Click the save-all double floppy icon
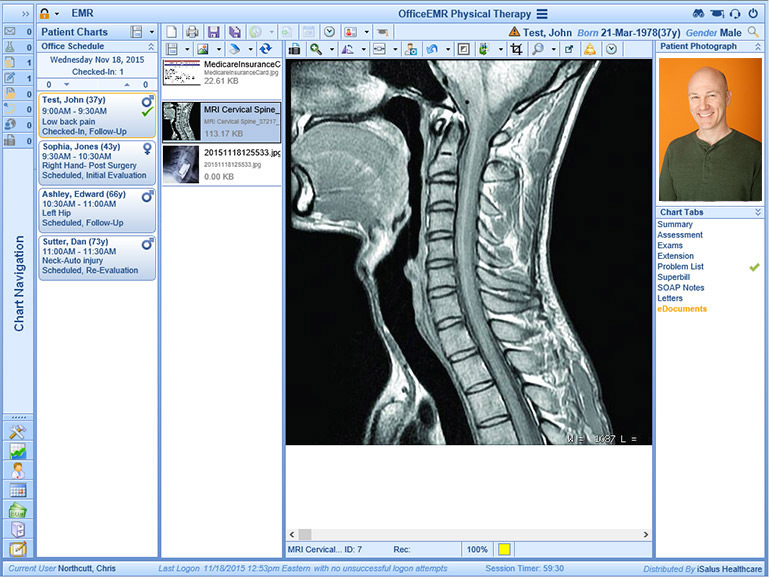Image resolution: width=769 pixels, height=578 pixels. (x=235, y=32)
